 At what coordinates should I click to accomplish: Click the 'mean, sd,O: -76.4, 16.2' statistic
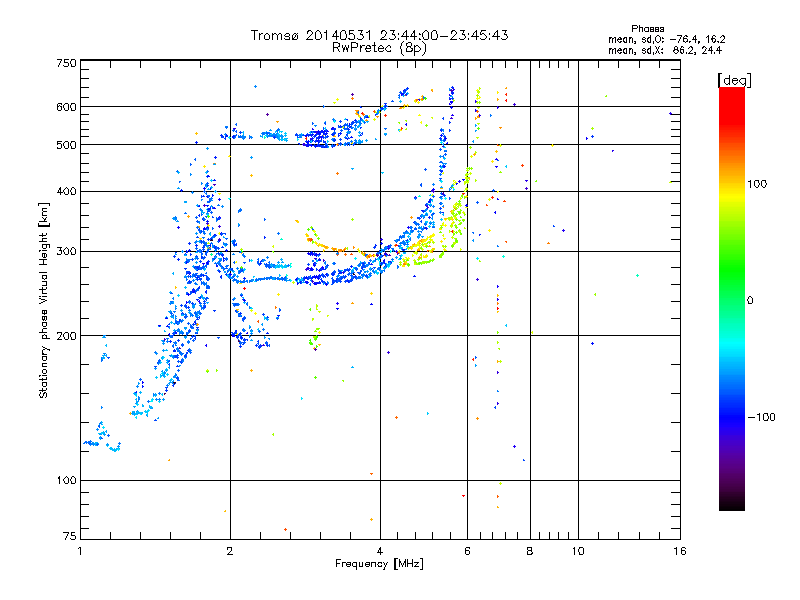(666, 39)
